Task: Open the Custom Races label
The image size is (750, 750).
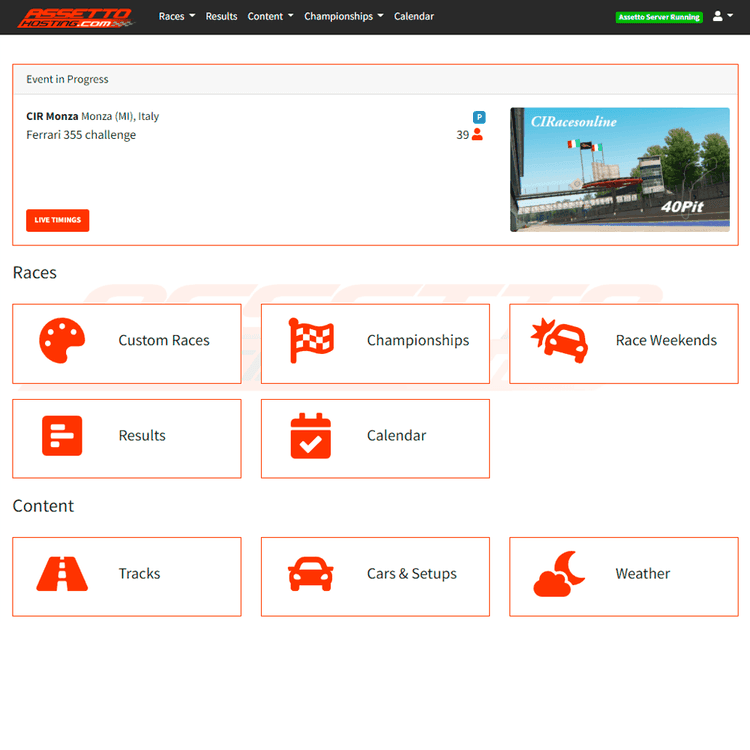Action: (x=164, y=340)
